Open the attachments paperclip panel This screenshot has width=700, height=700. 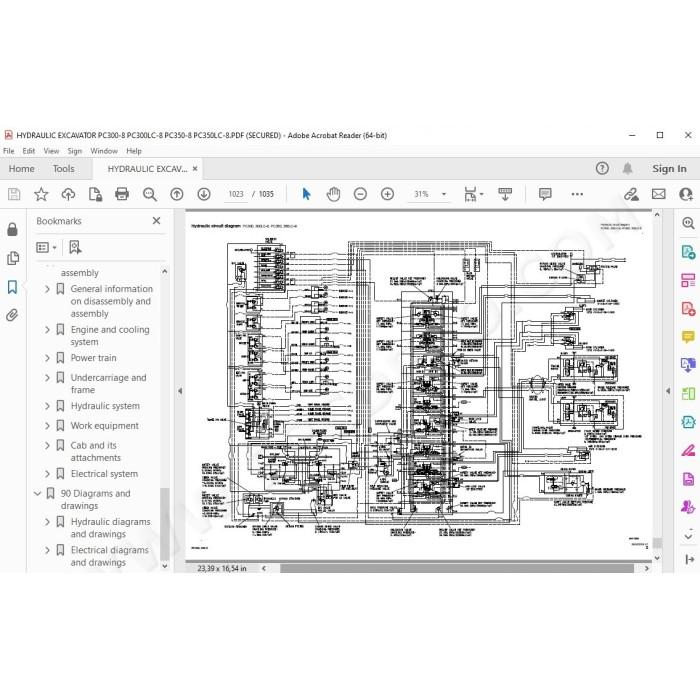coord(12,316)
